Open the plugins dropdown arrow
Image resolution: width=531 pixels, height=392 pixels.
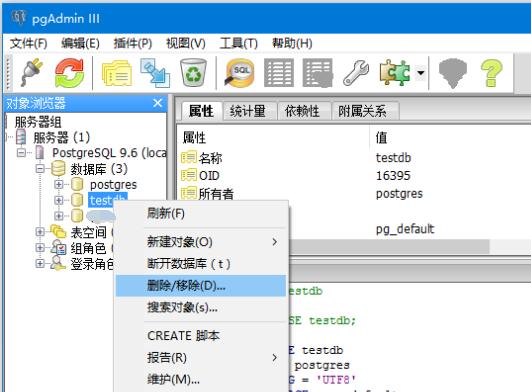point(421,72)
